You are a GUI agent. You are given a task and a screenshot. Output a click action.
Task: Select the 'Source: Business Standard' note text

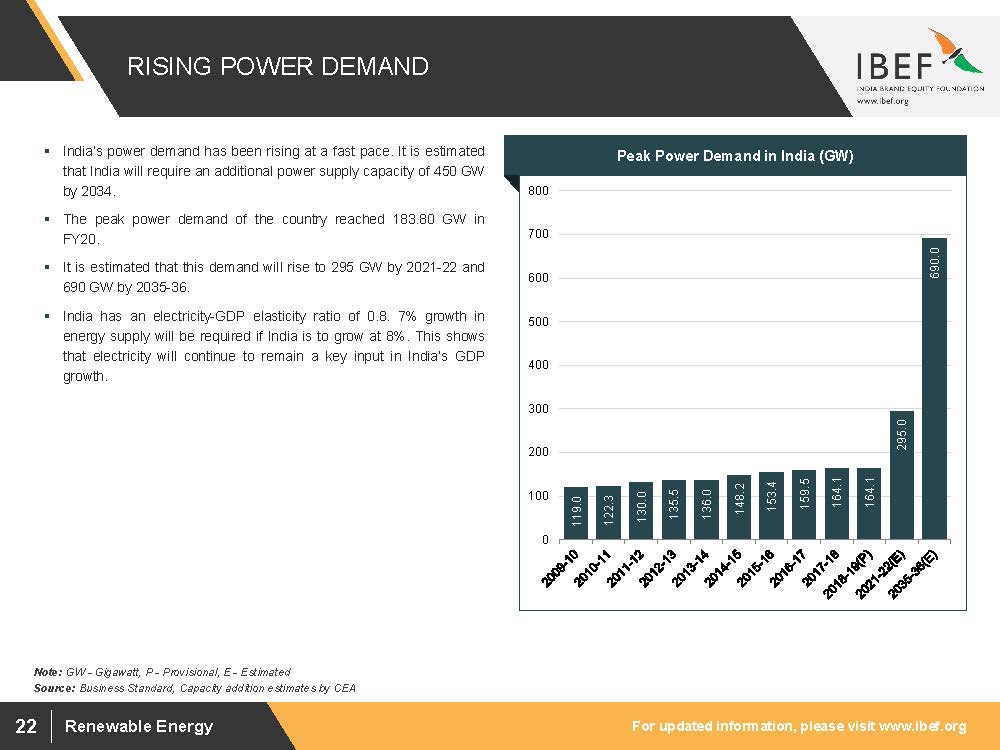(195, 688)
